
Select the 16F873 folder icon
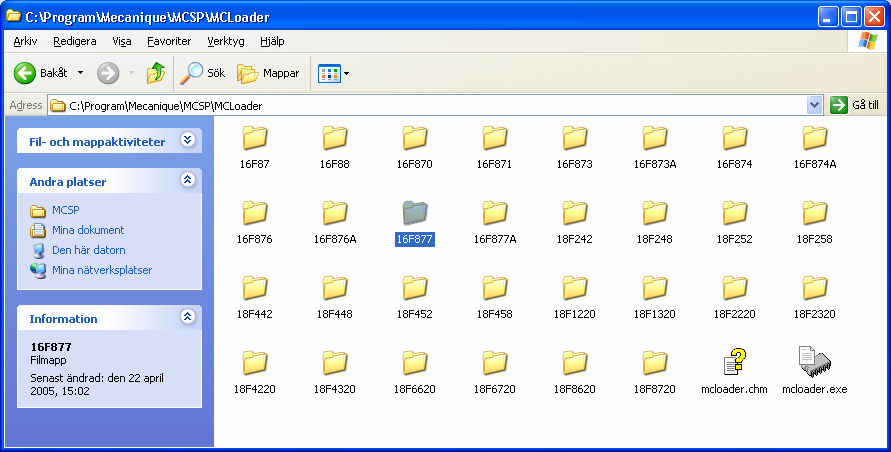(x=574, y=138)
